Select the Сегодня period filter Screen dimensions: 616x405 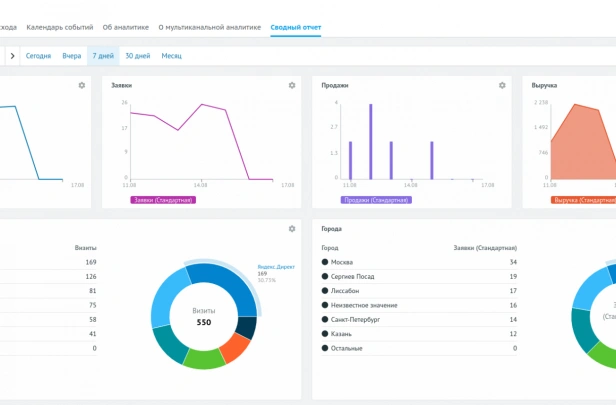(38, 56)
